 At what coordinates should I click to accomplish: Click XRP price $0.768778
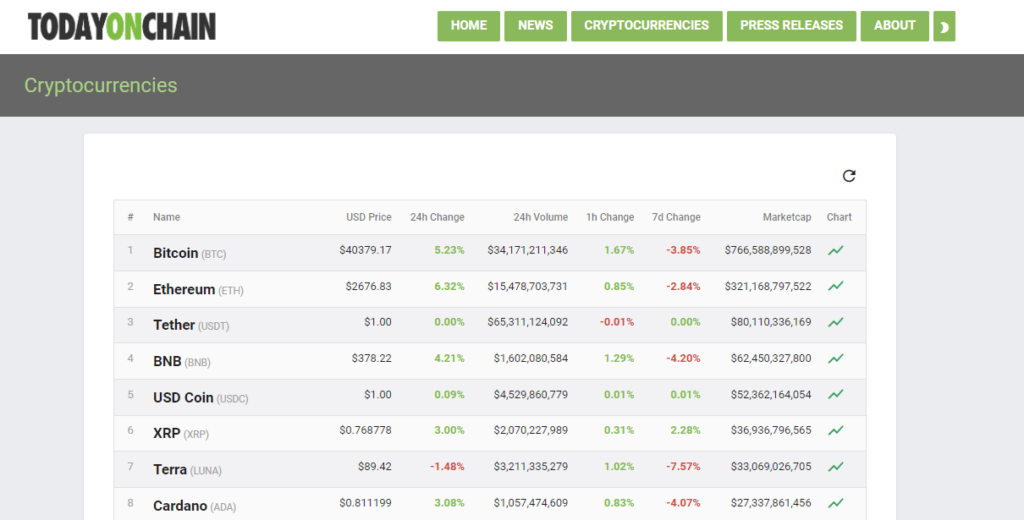(x=365, y=431)
